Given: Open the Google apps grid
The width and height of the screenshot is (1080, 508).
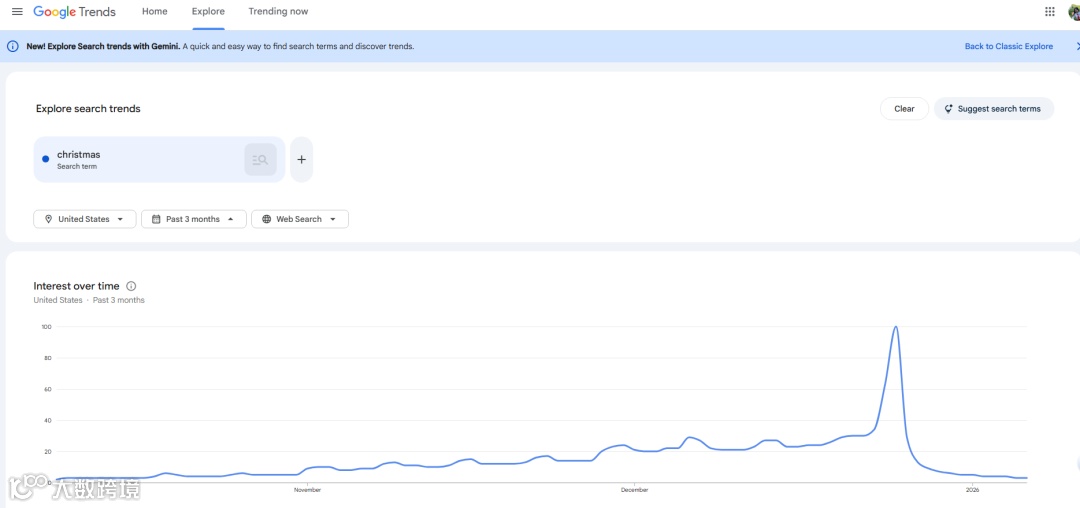Looking at the screenshot, I should tap(1049, 12).
